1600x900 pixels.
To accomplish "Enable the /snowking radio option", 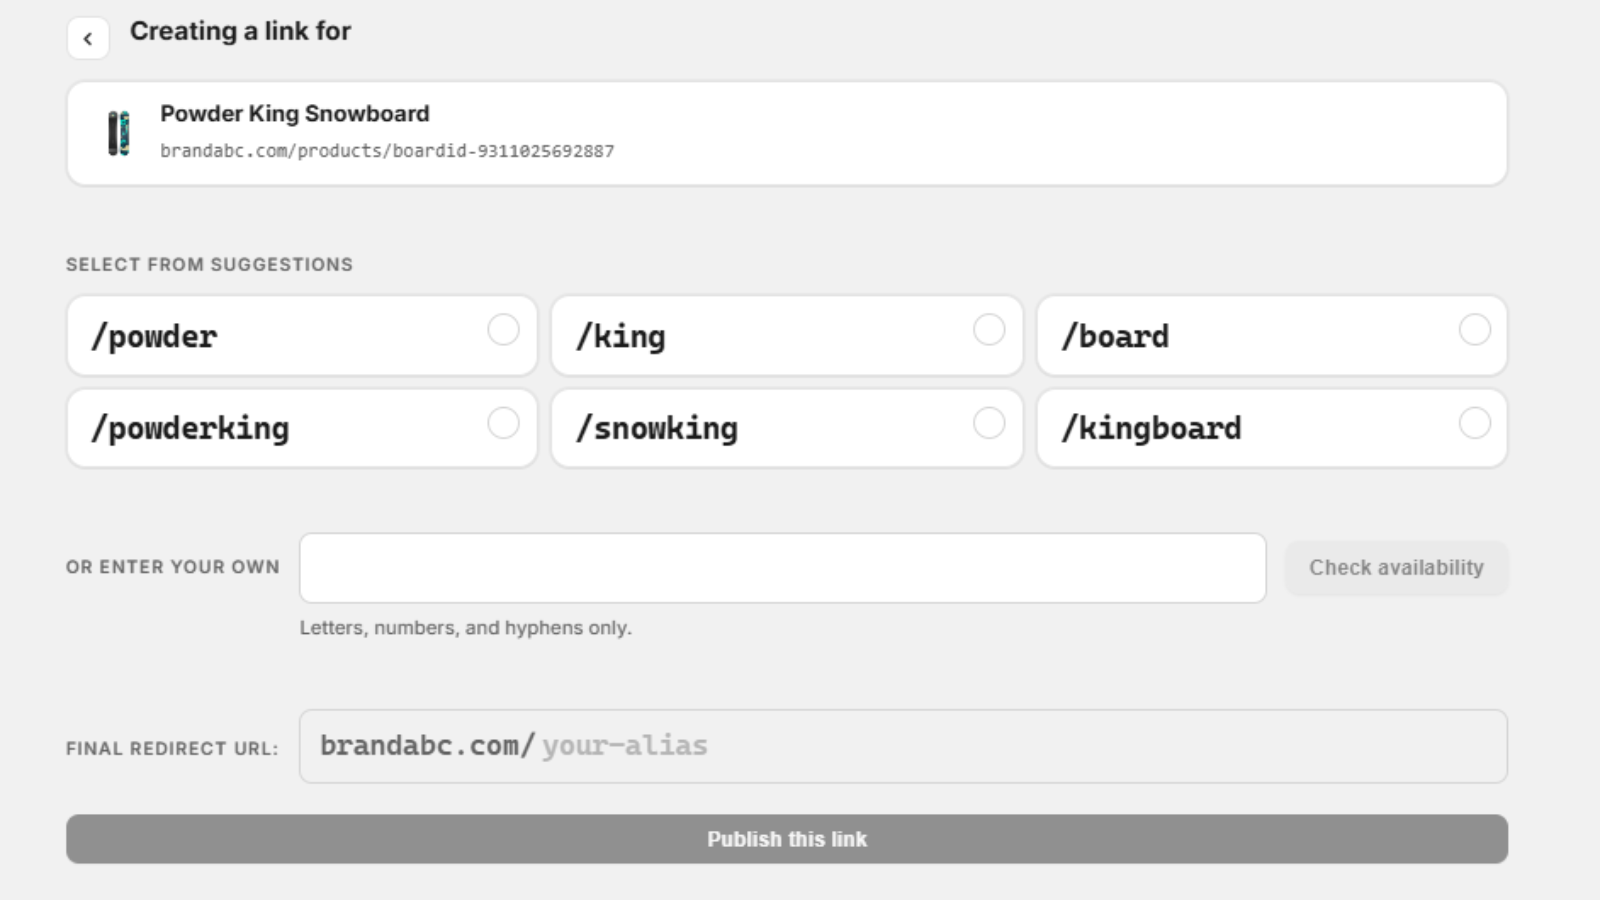I will pyautogui.click(x=989, y=423).
